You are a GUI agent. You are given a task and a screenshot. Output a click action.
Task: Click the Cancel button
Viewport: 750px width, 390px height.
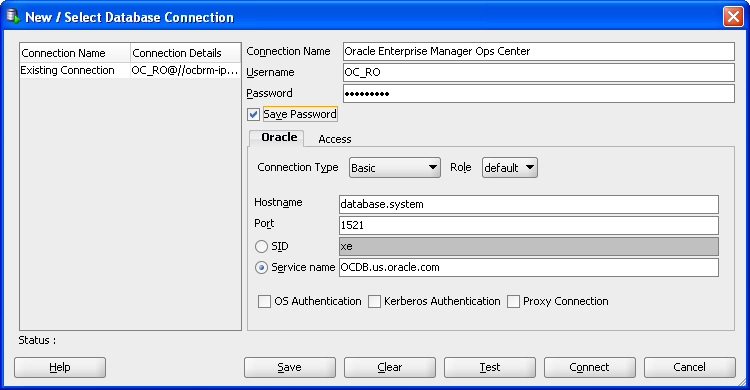[x=690, y=368]
